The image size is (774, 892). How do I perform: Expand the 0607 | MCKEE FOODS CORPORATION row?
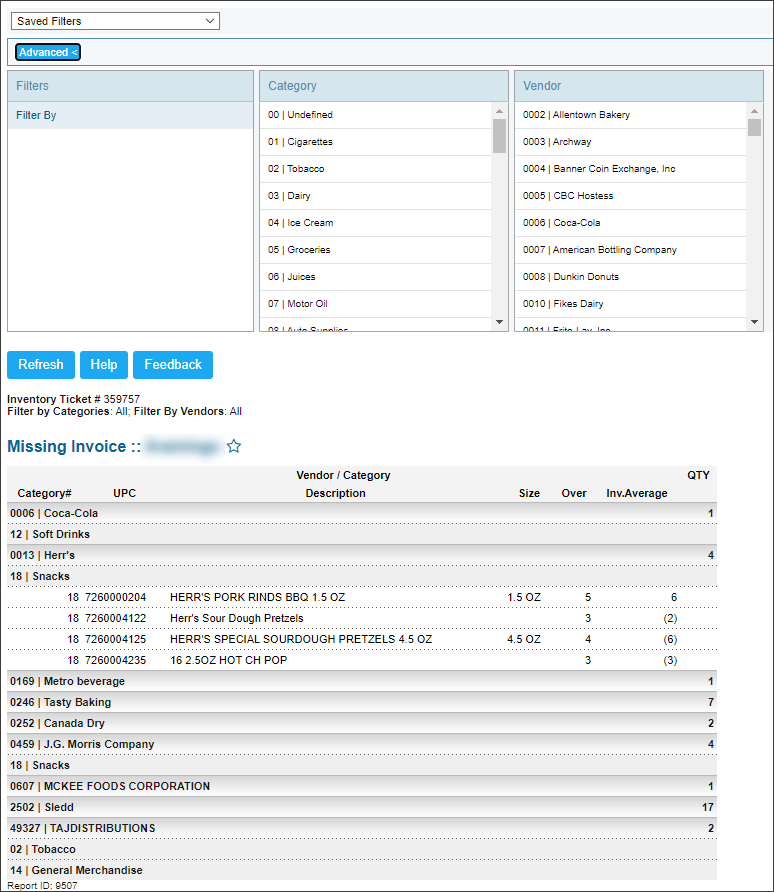click(x=362, y=787)
